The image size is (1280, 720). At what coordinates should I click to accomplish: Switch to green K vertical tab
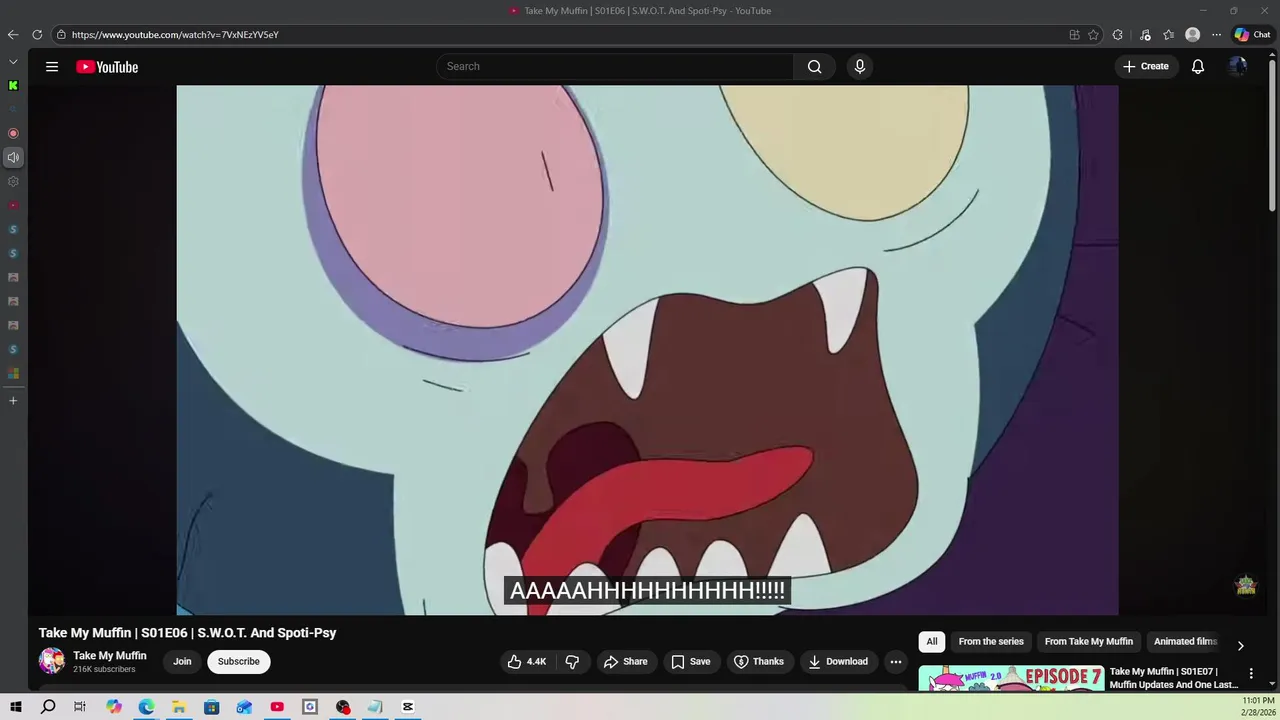(13, 86)
